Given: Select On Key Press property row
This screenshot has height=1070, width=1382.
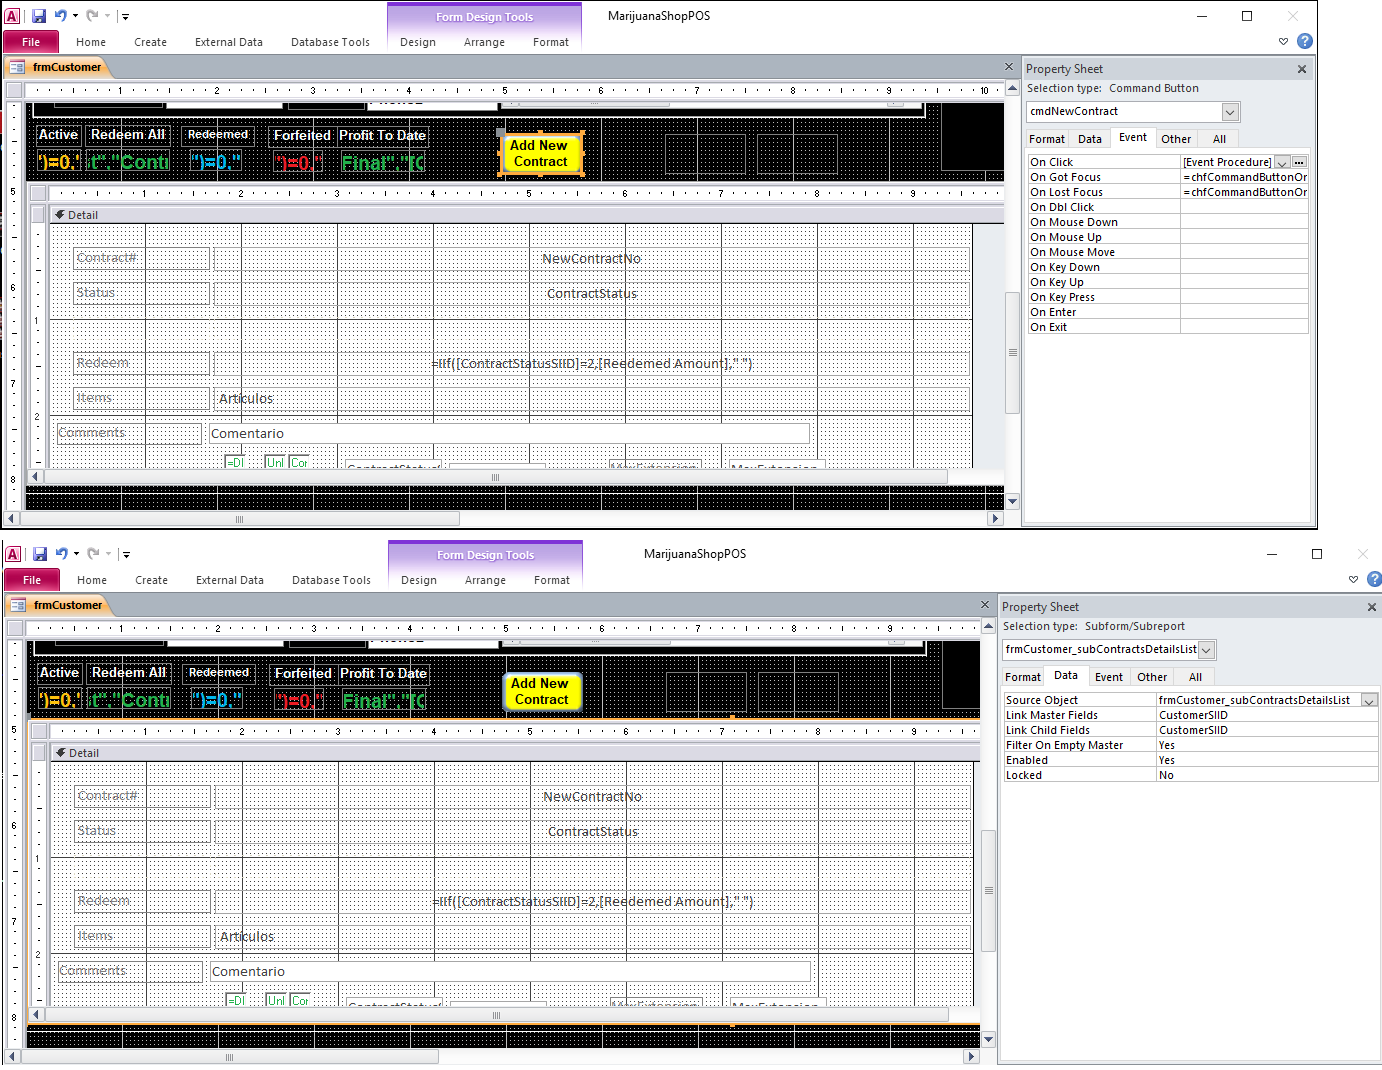Looking at the screenshot, I should [1168, 297].
